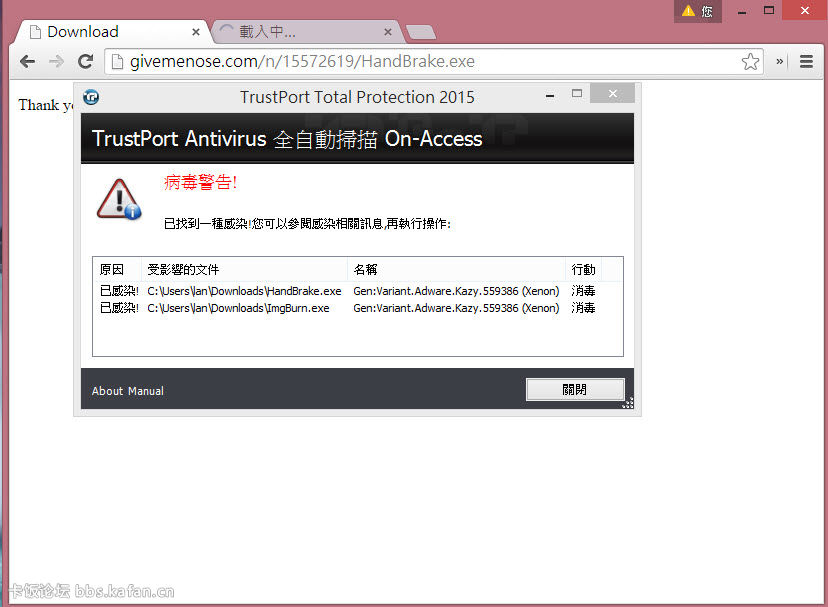828x607 pixels.
Task: Click the virus warning triangle icon
Action: point(119,198)
